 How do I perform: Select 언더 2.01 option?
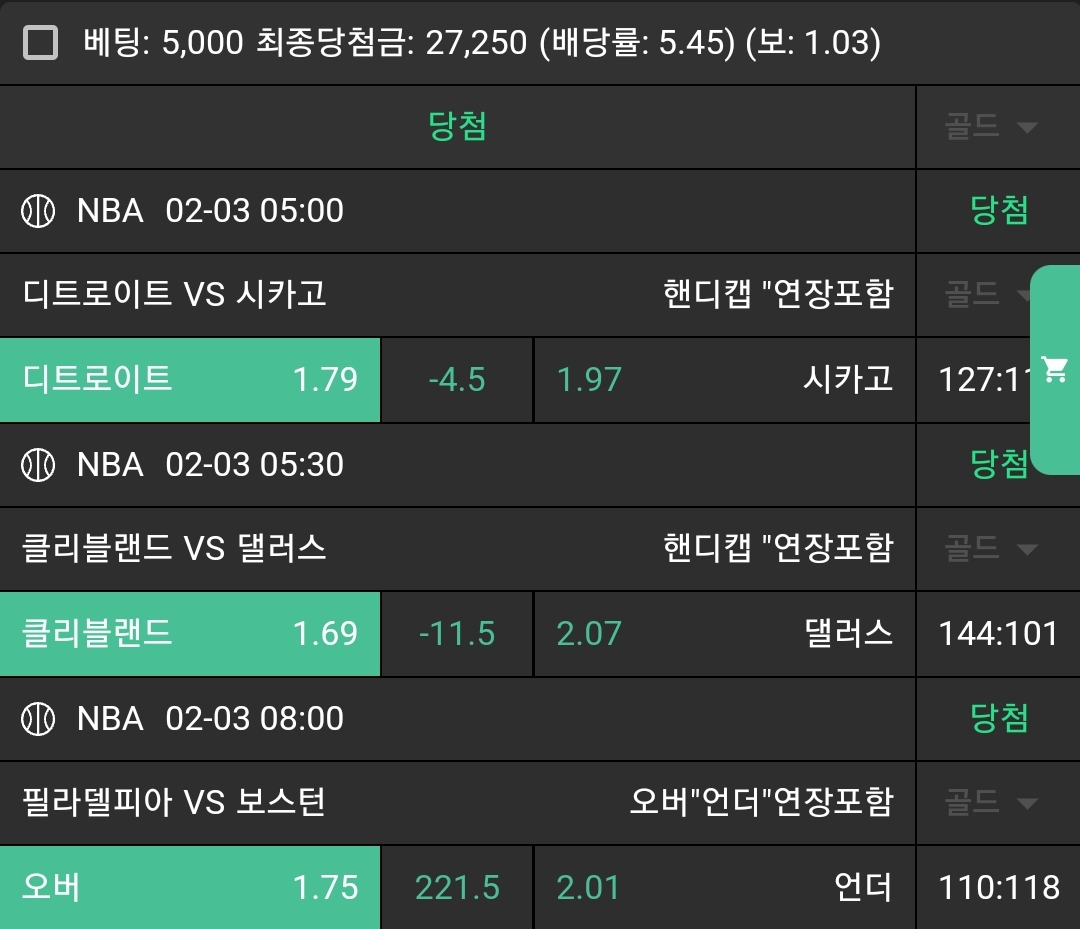(x=724, y=888)
